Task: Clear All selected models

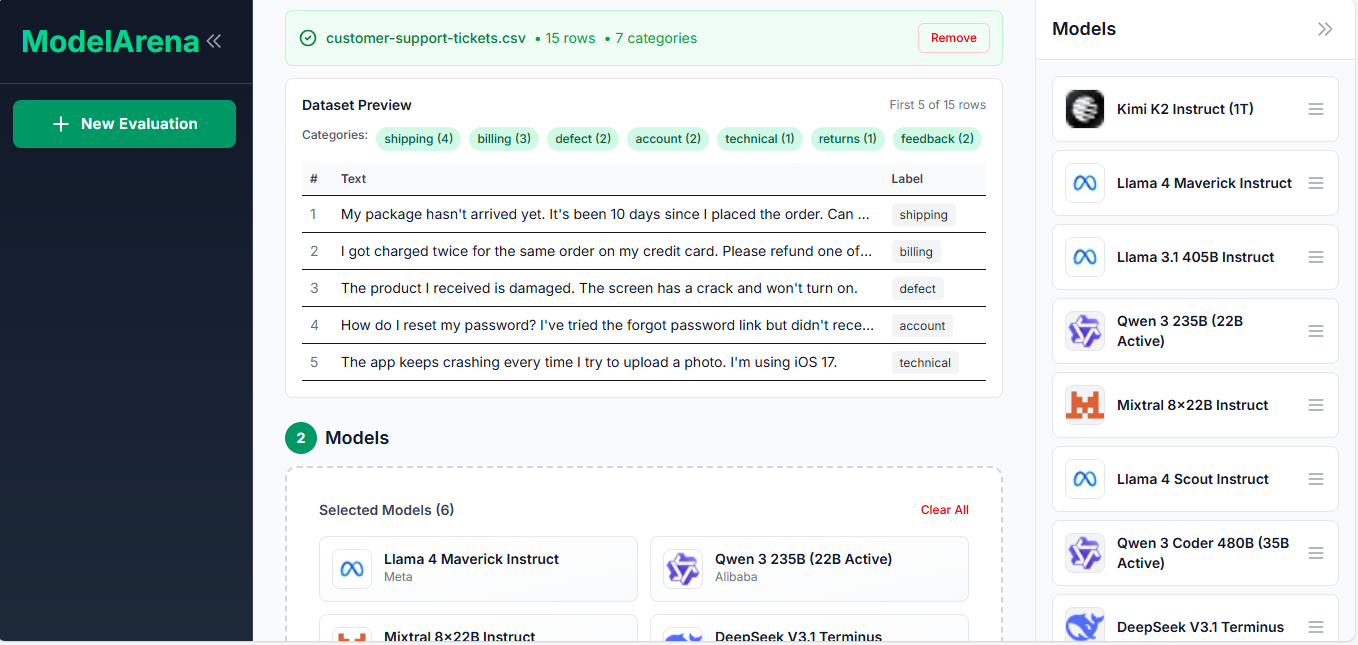Action: coord(944,510)
